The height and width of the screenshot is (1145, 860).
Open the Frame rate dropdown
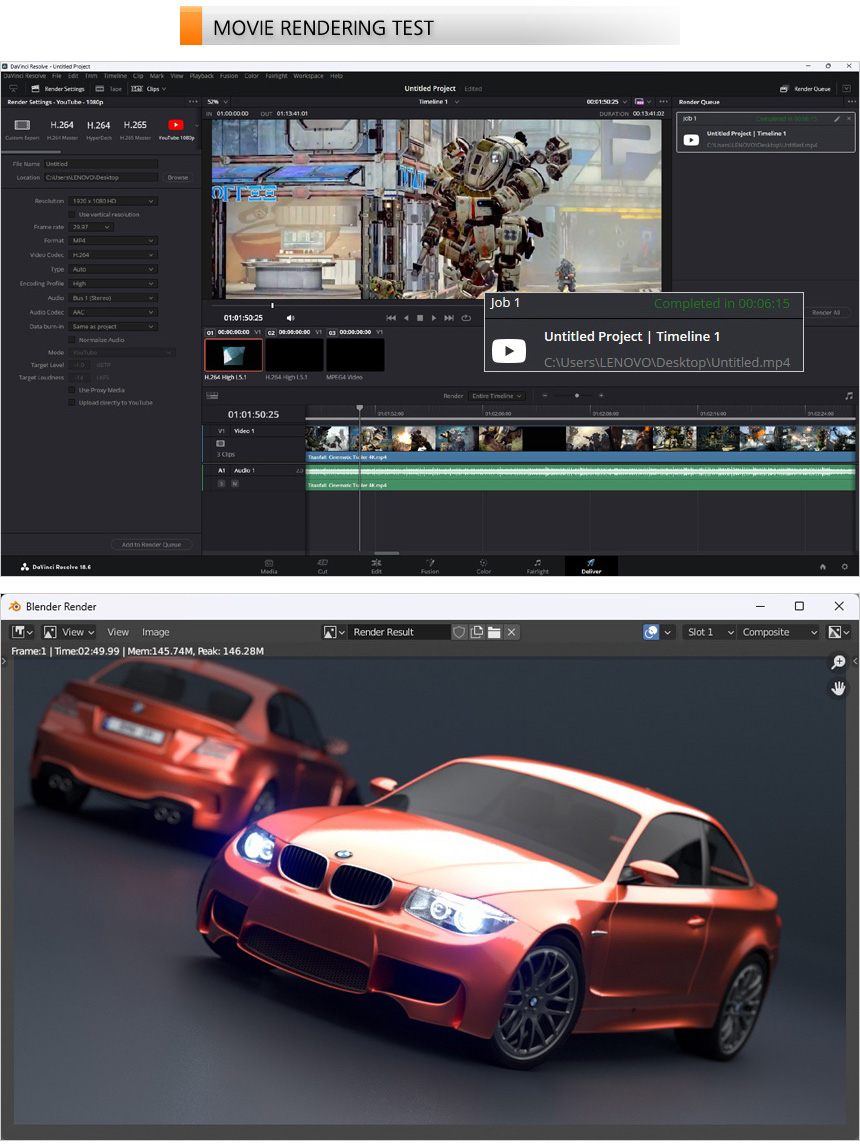(91, 227)
